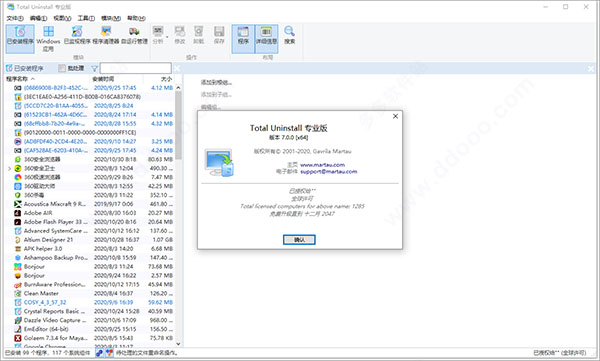This screenshot has height=361, width=600.
Task: Open the dropdown arrow beside 分析
Action: [167, 37]
